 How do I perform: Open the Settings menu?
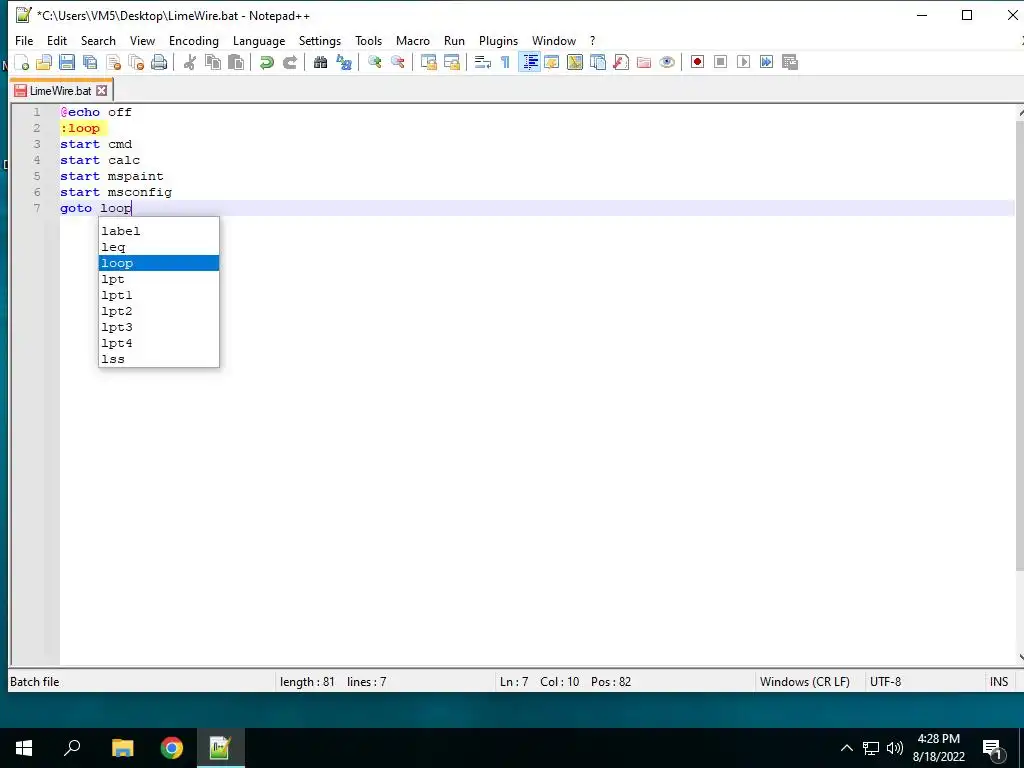320,40
